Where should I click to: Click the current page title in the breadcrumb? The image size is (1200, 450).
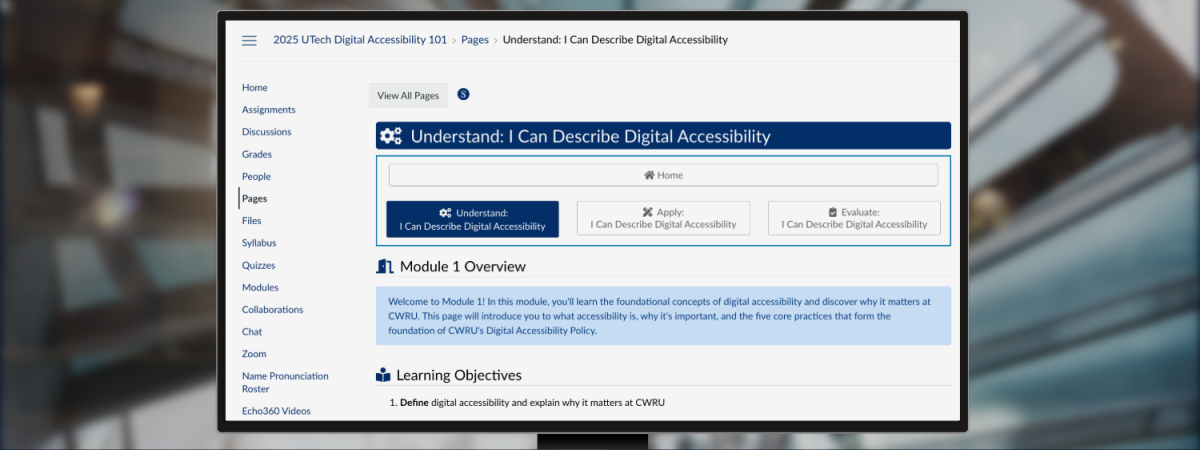tap(615, 40)
